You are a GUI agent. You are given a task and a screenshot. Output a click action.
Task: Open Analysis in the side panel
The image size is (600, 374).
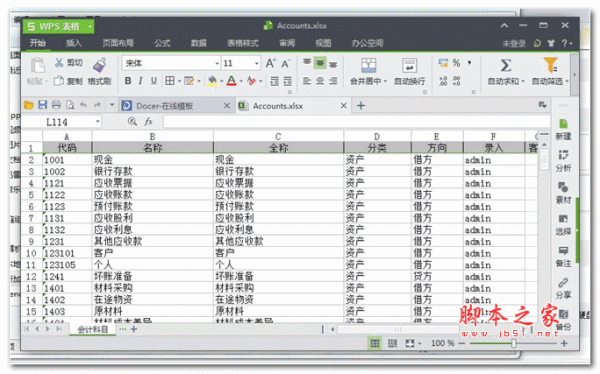[563, 161]
